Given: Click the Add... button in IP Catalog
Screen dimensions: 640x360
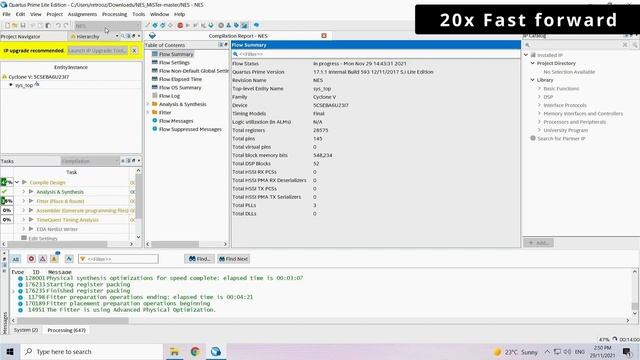Looking at the screenshot, I should tap(538, 243).
